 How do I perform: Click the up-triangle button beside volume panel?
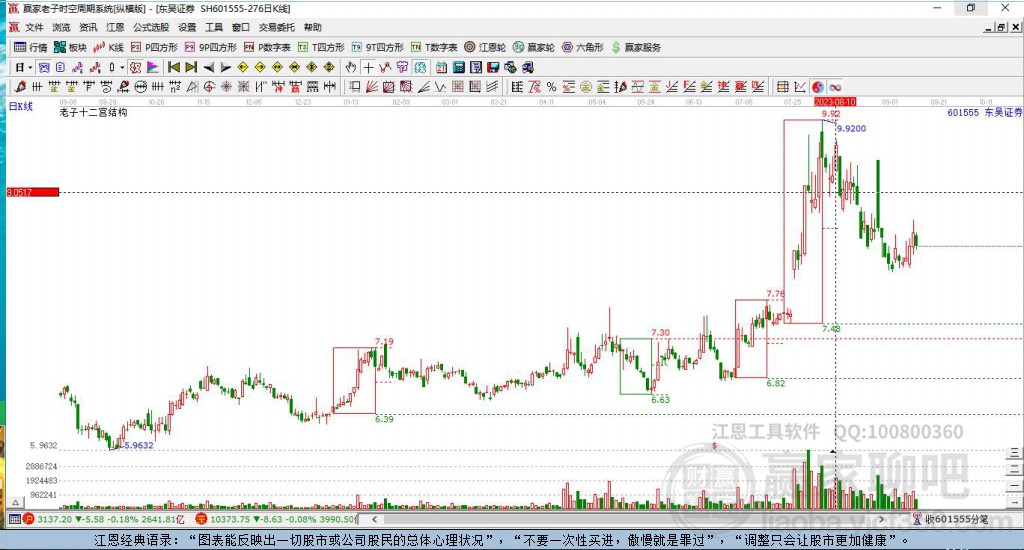16,502
